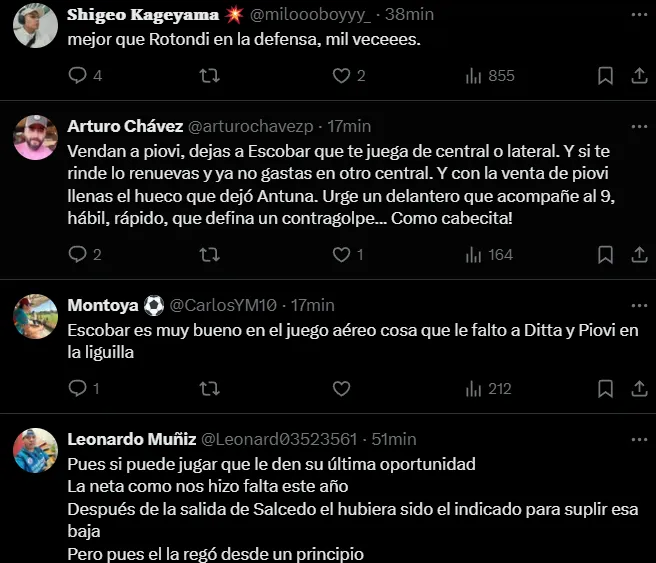Reply to Arturo Chávez's tweet
Image resolution: width=656 pixels, height=563 pixels.
79,255
